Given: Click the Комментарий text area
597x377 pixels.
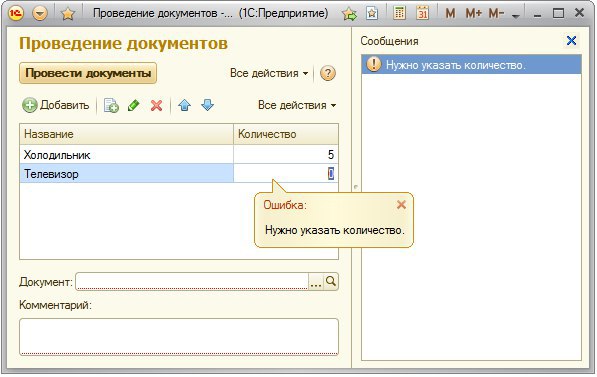Looking at the screenshot, I should (179, 337).
